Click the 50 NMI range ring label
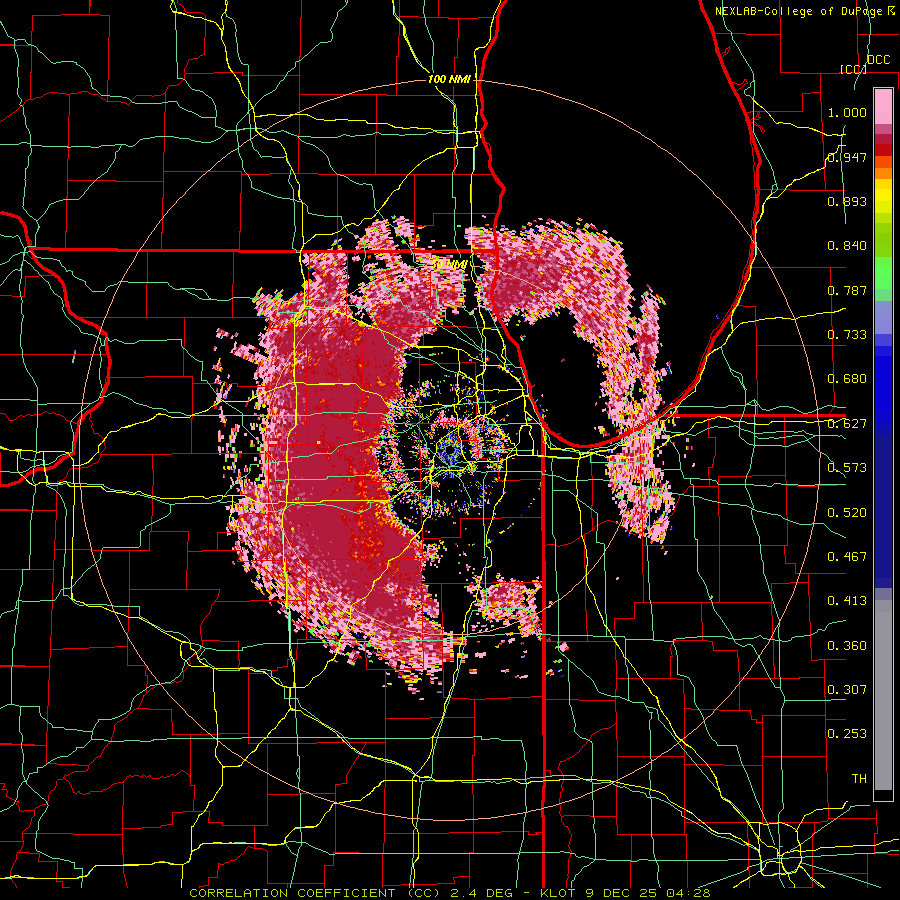 (449, 265)
